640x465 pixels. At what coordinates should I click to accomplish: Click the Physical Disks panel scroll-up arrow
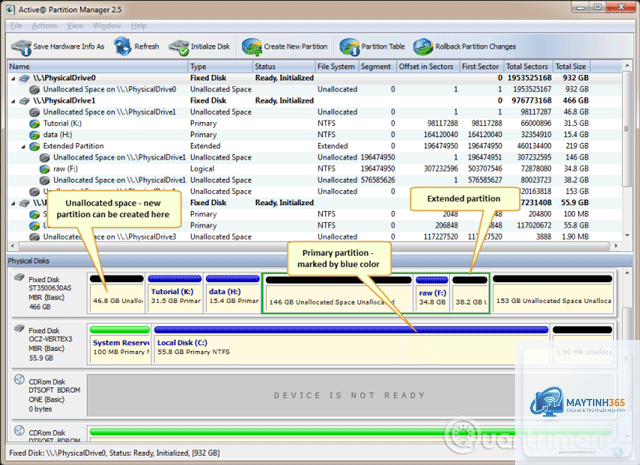[x=627, y=273]
